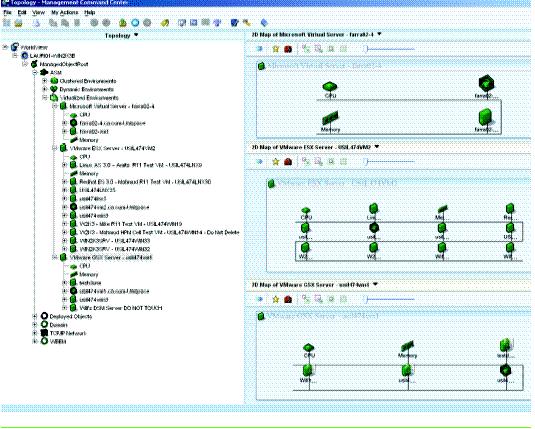Open the Help menu

pos(89,13)
